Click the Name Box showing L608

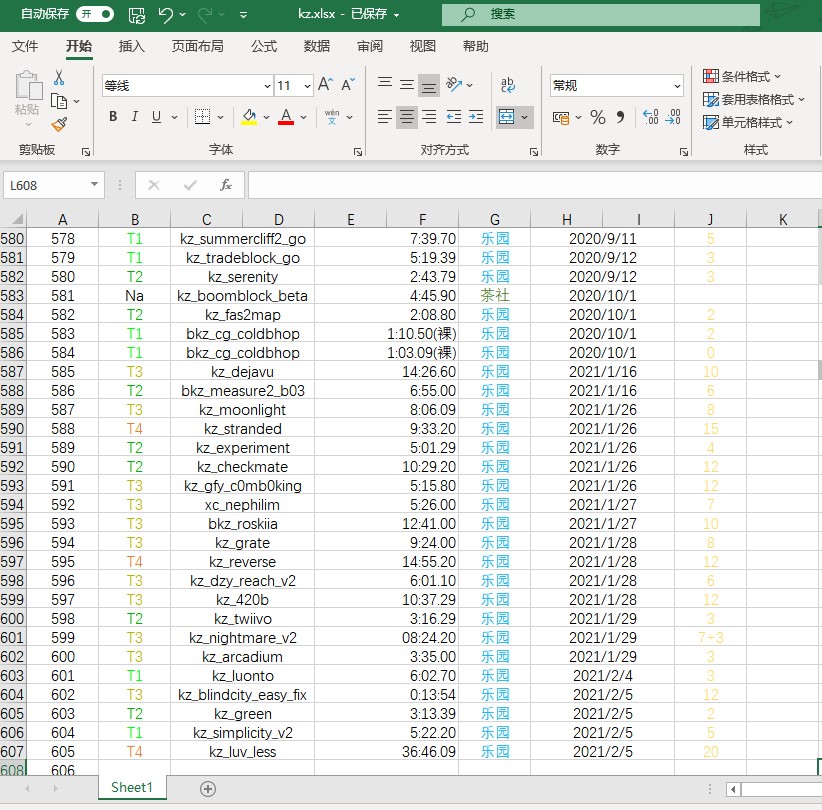[47, 185]
